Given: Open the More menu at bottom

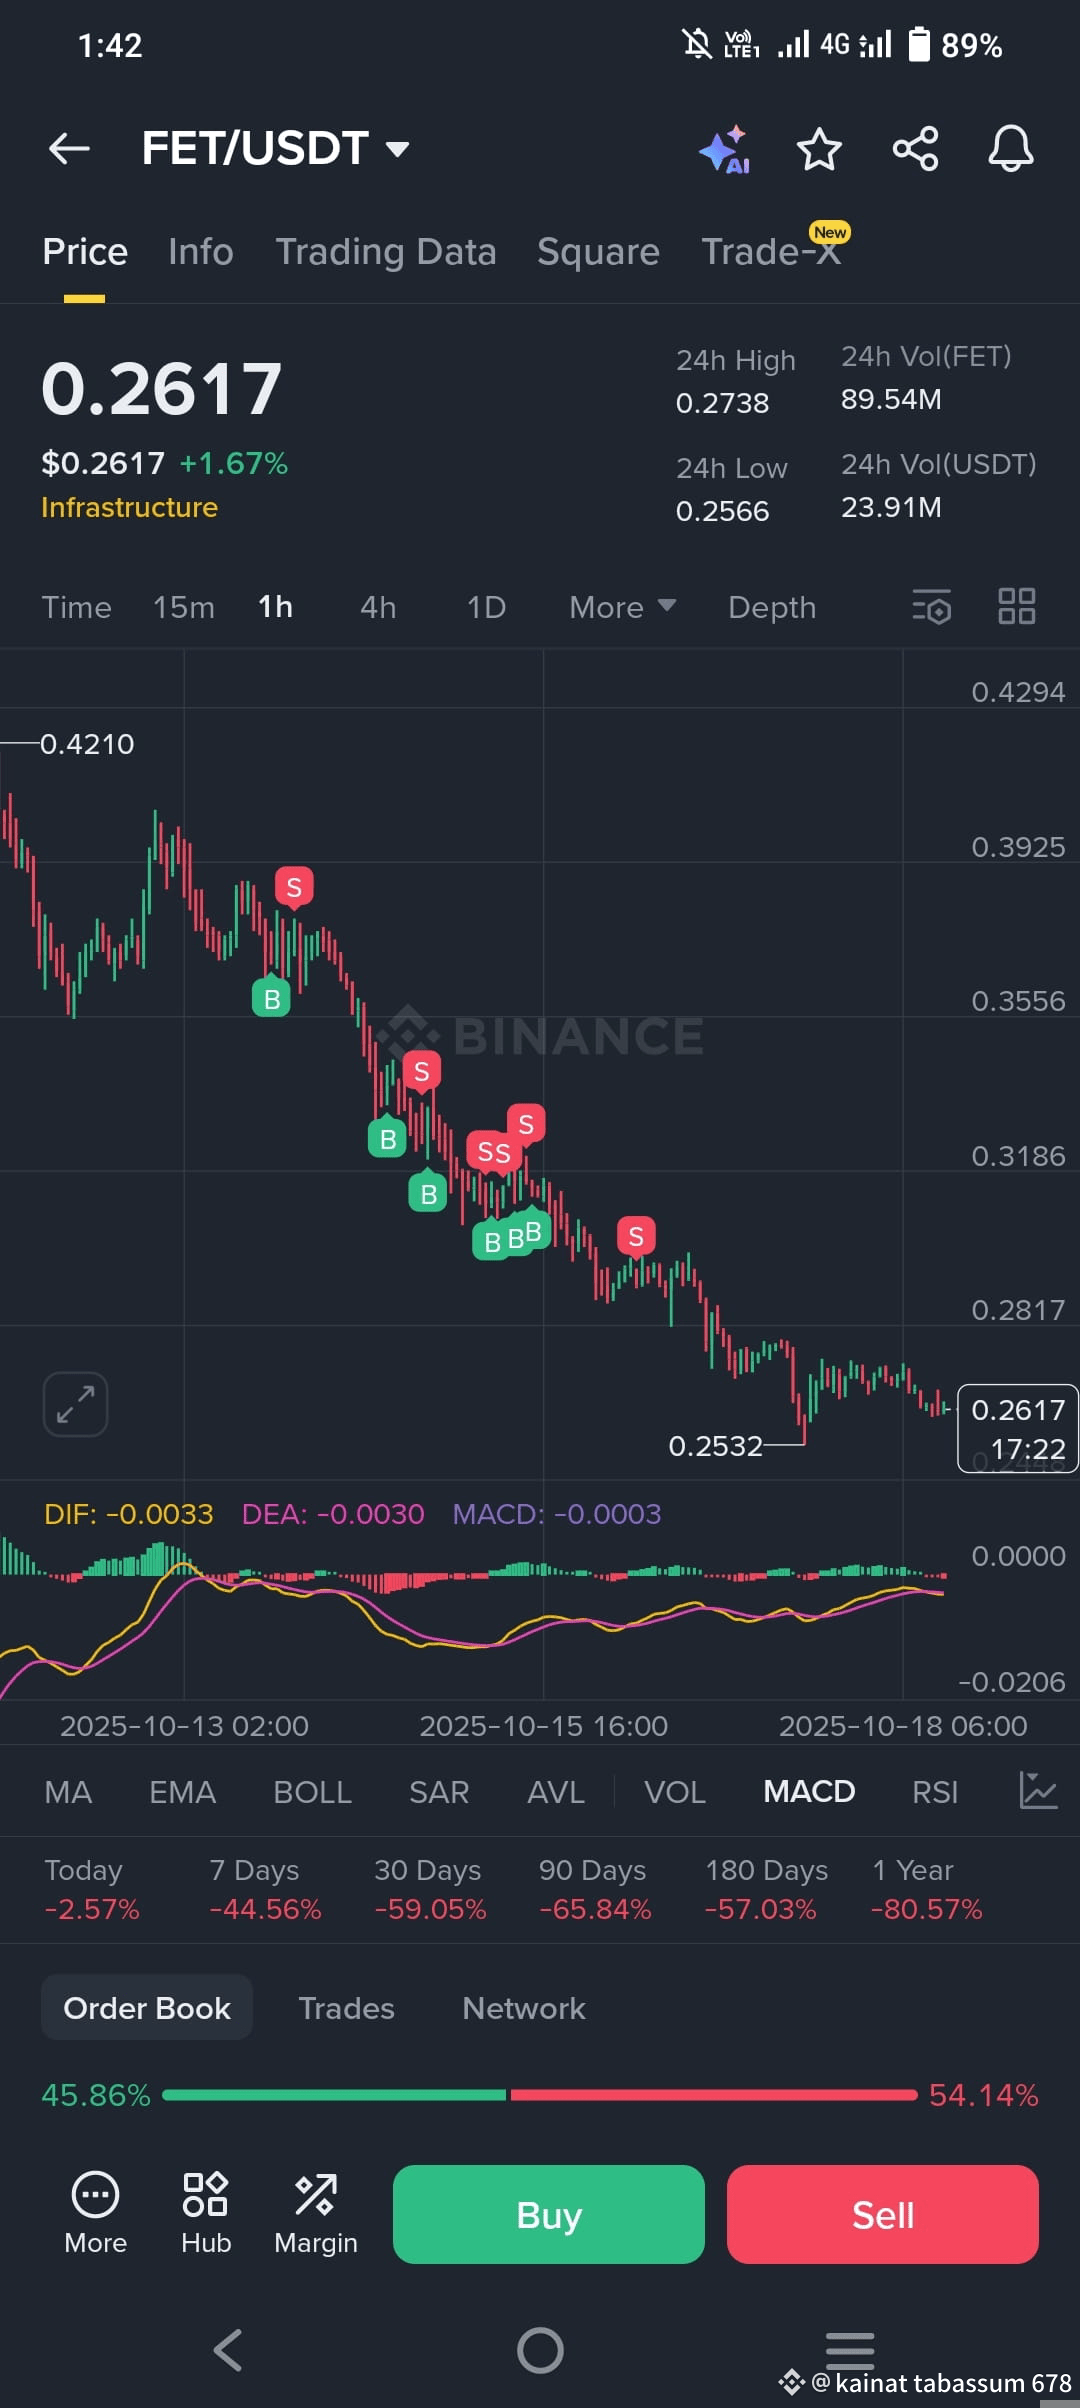Looking at the screenshot, I should point(95,2214).
